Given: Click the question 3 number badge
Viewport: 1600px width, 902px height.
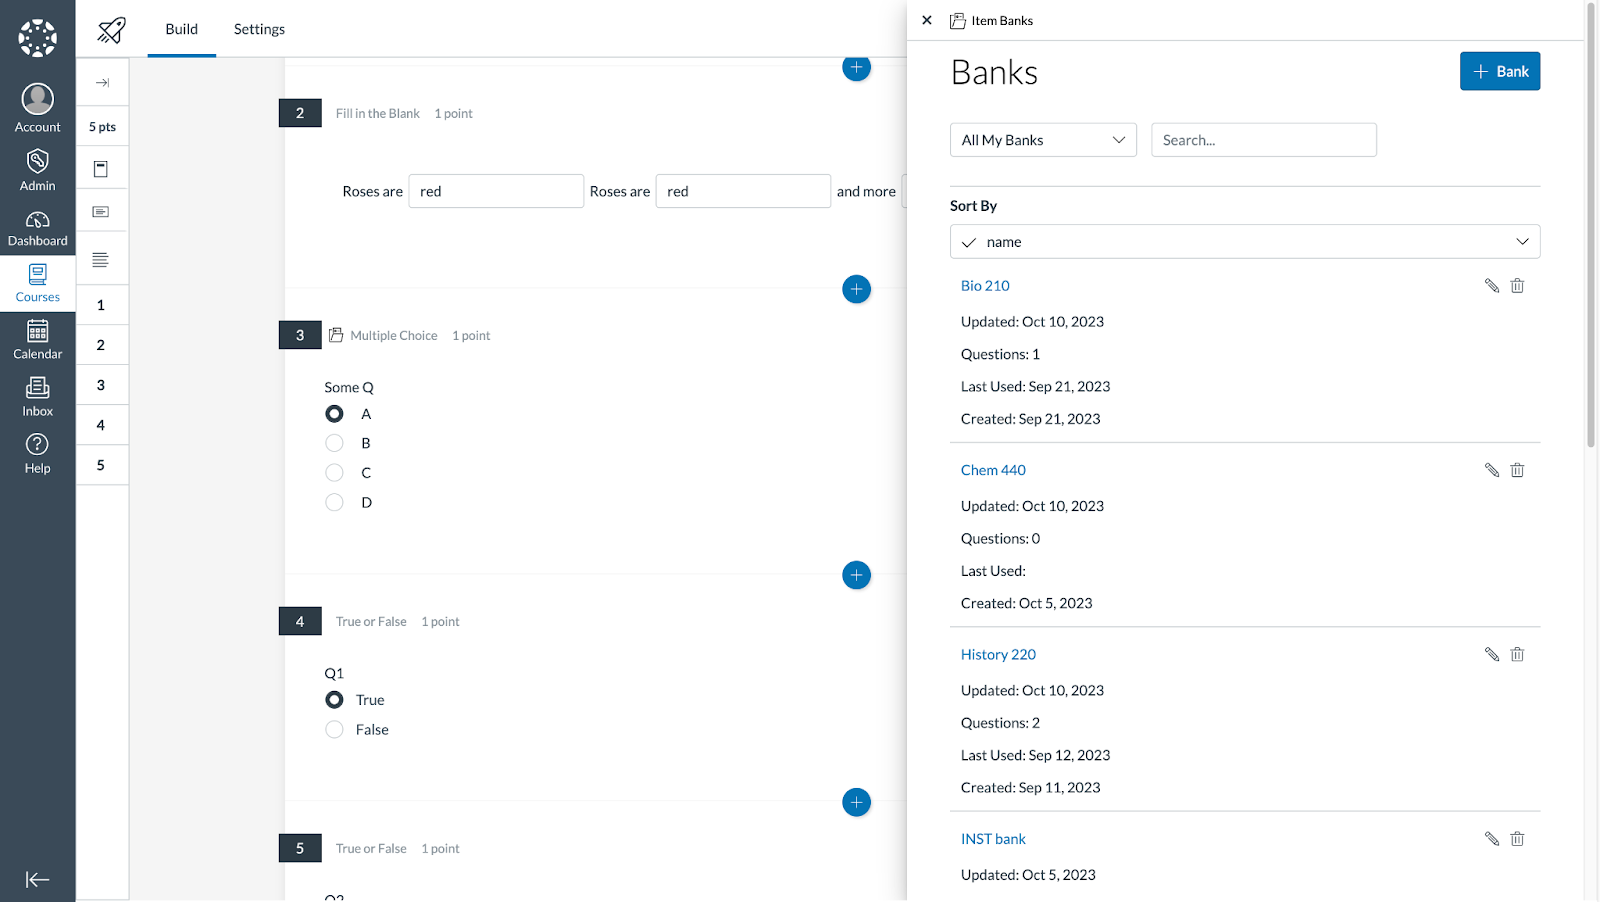Looking at the screenshot, I should pos(300,335).
